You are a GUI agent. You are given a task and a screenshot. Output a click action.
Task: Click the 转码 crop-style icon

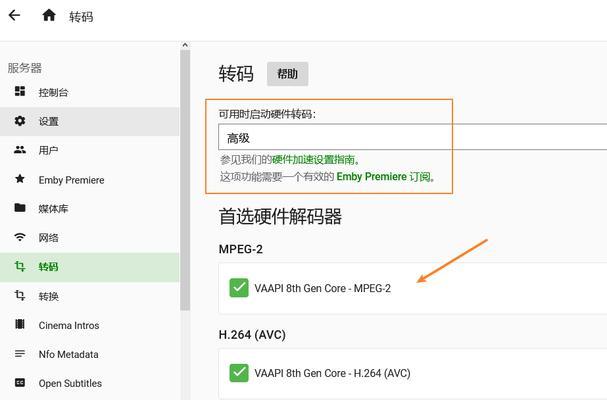(x=20, y=266)
